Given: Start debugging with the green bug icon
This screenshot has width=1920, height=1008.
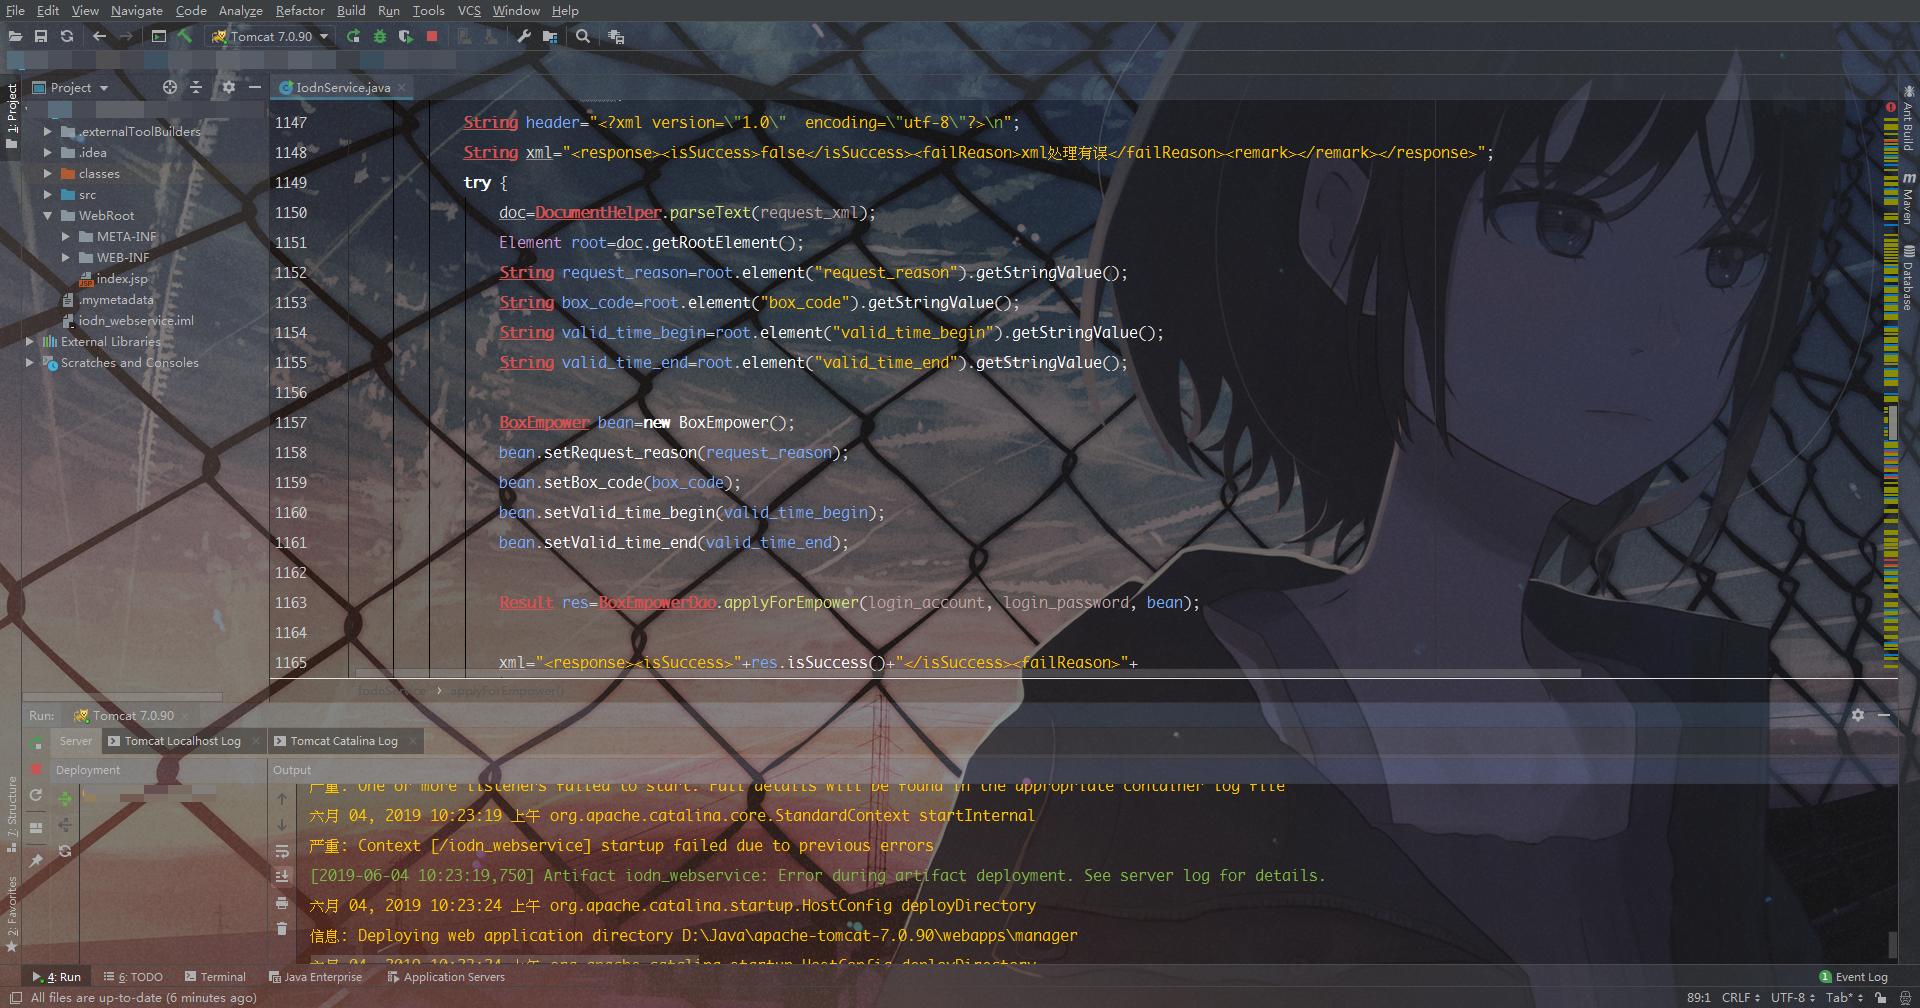Looking at the screenshot, I should tap(379, 36).
